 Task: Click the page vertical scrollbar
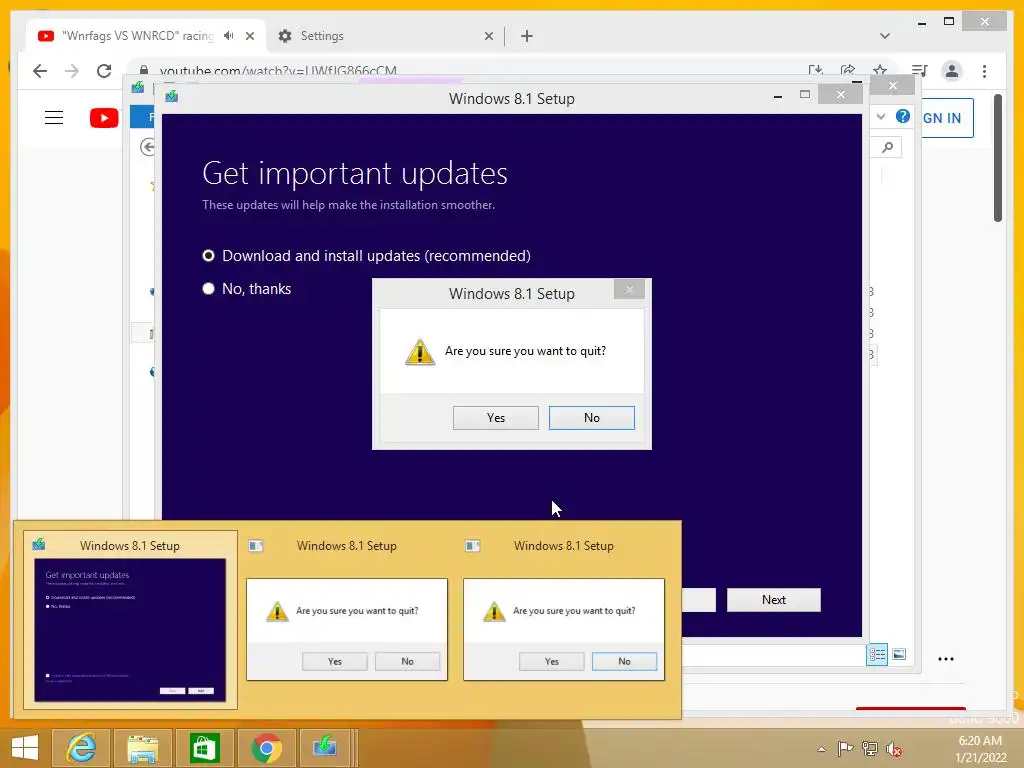point(998,159)
